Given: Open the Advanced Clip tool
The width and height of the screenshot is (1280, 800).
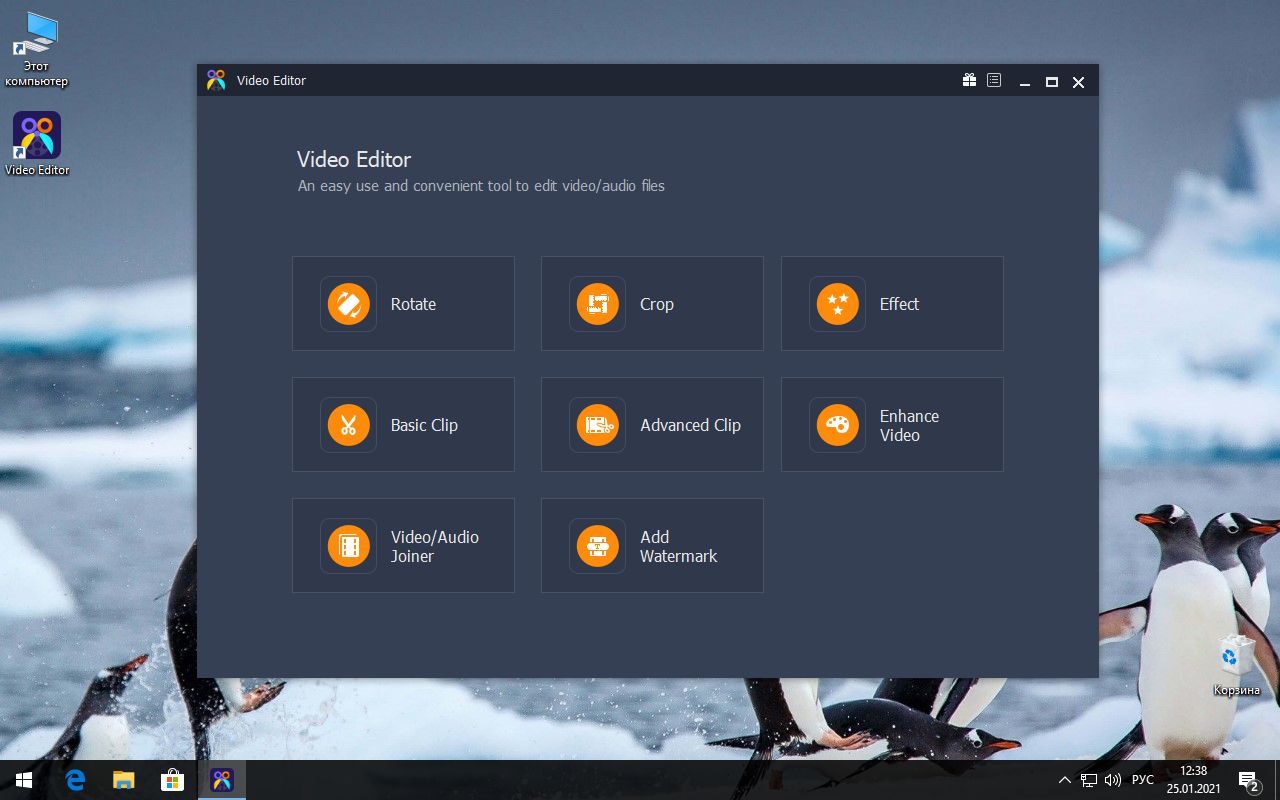Looking at the screenshot, I should click(x=652, y=424).
